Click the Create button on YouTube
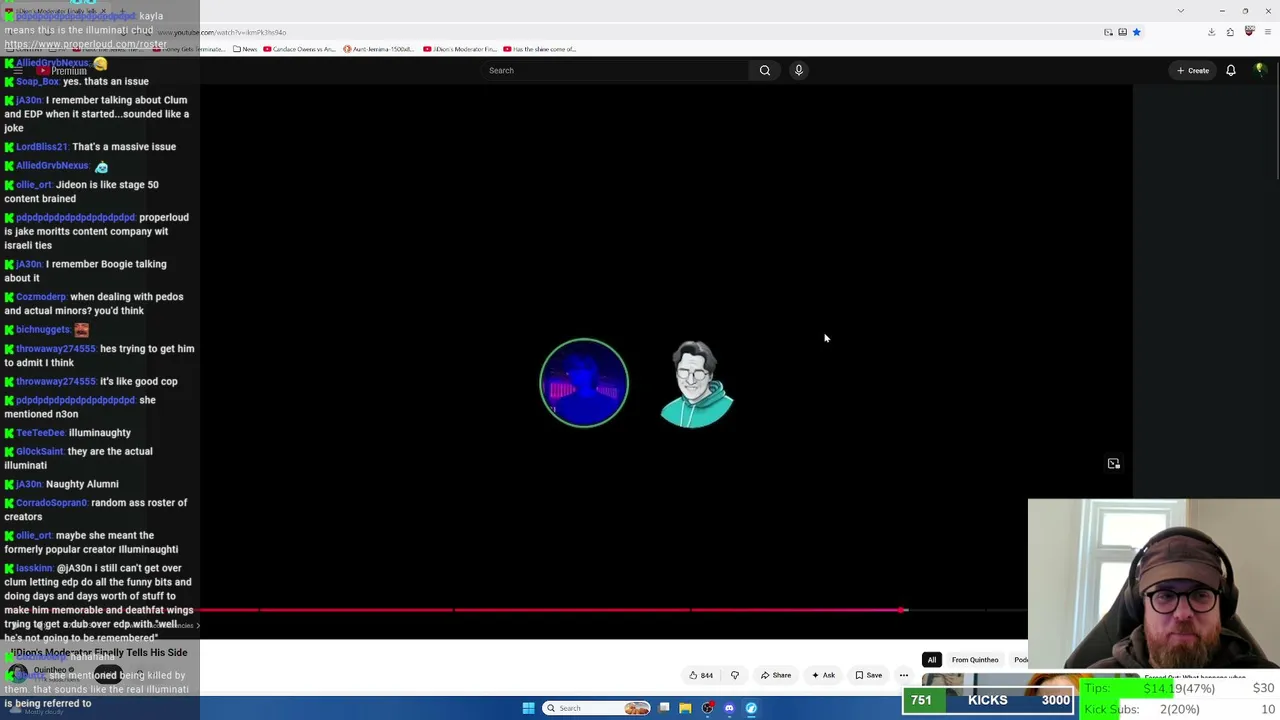The image size is (1280, 720). [x=1193, y=70]
